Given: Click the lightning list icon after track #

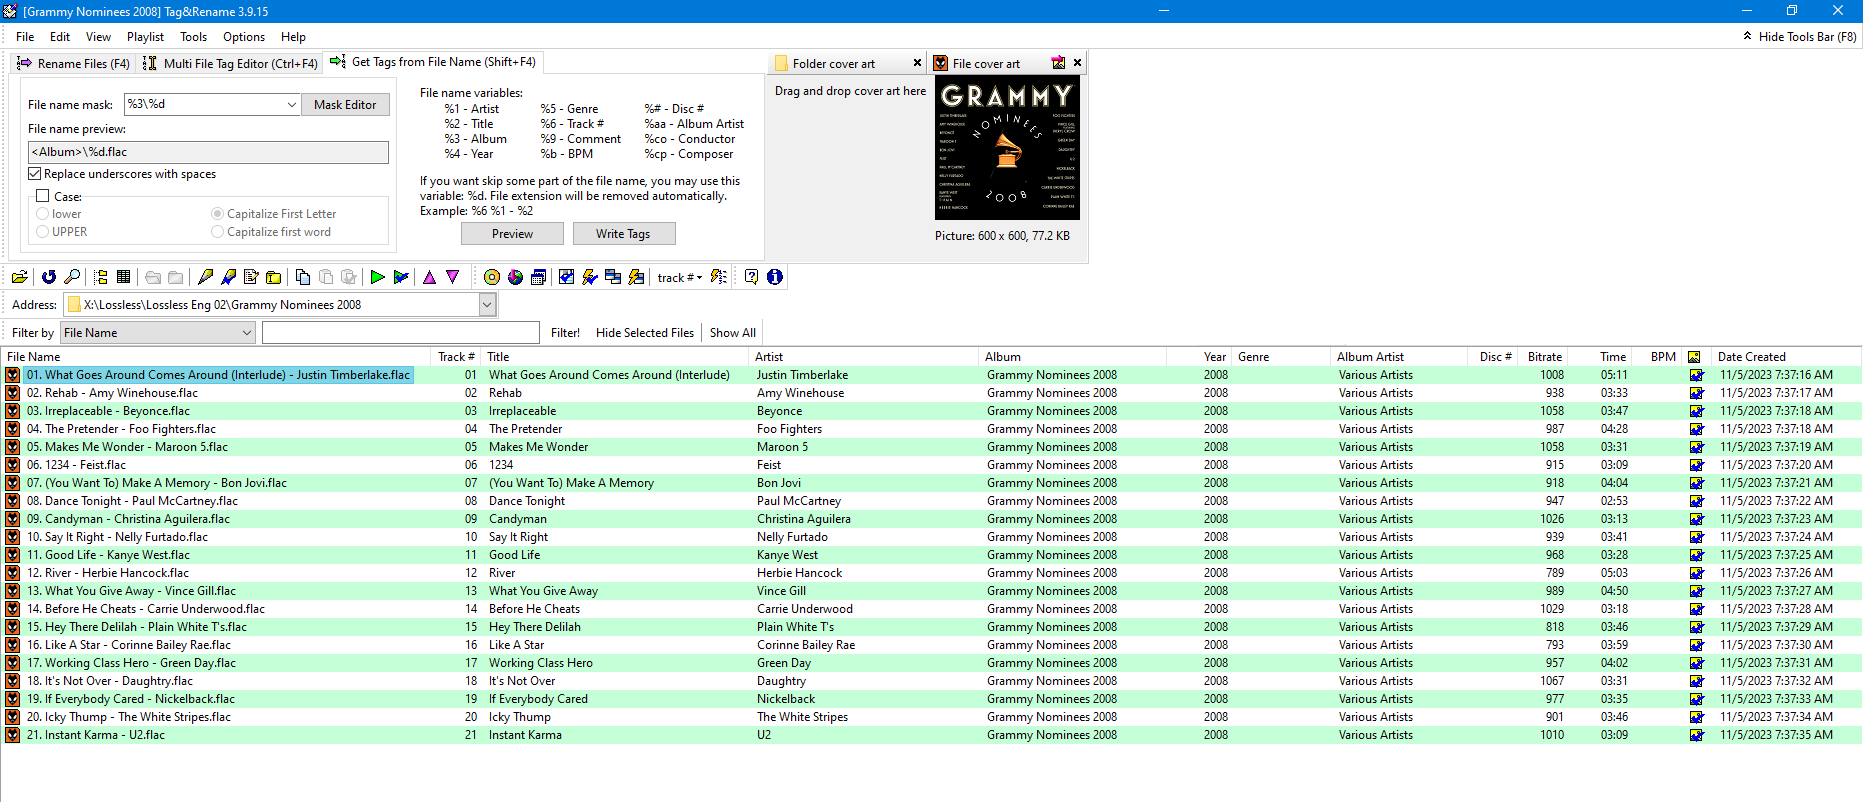Looking at the screenshot, I should pyautogui.click(x=719, y=277).
